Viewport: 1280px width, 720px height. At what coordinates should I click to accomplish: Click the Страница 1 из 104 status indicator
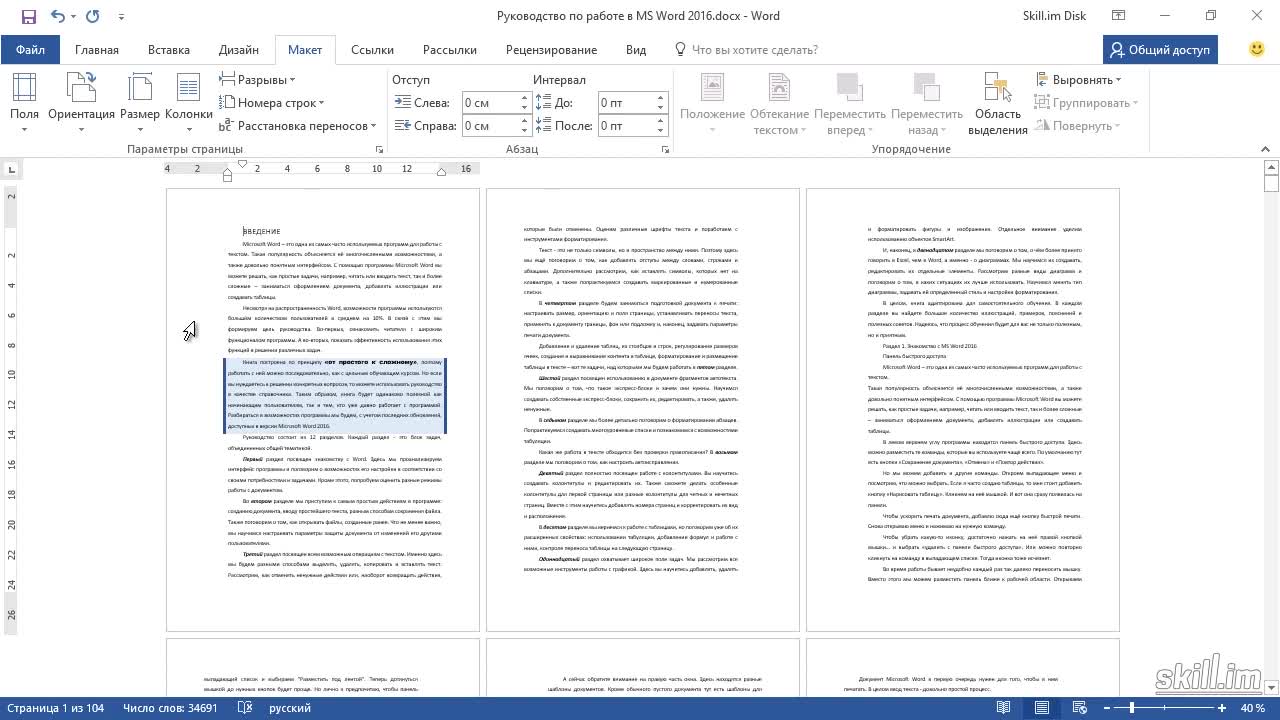coord(56,708)
